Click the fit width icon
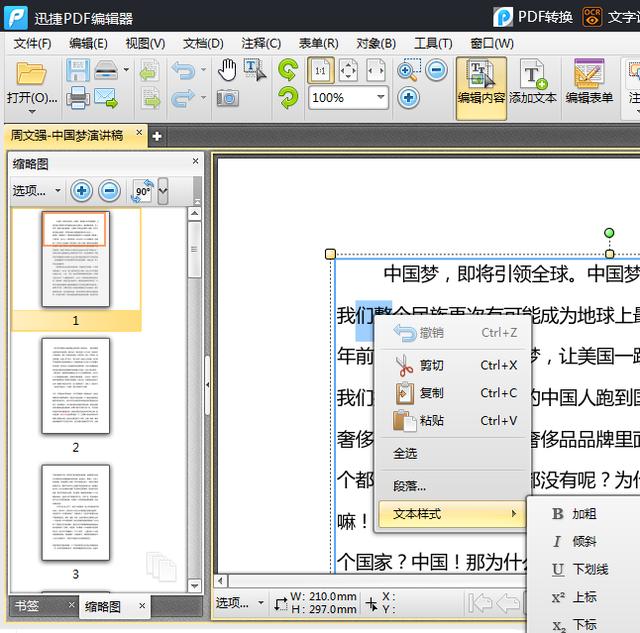Screen dimensions: 640x633 tap(376, 71)
